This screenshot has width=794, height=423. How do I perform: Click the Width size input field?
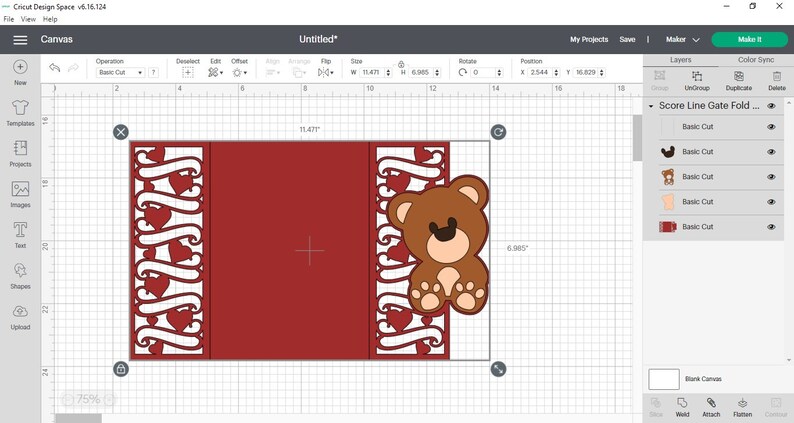372,72
